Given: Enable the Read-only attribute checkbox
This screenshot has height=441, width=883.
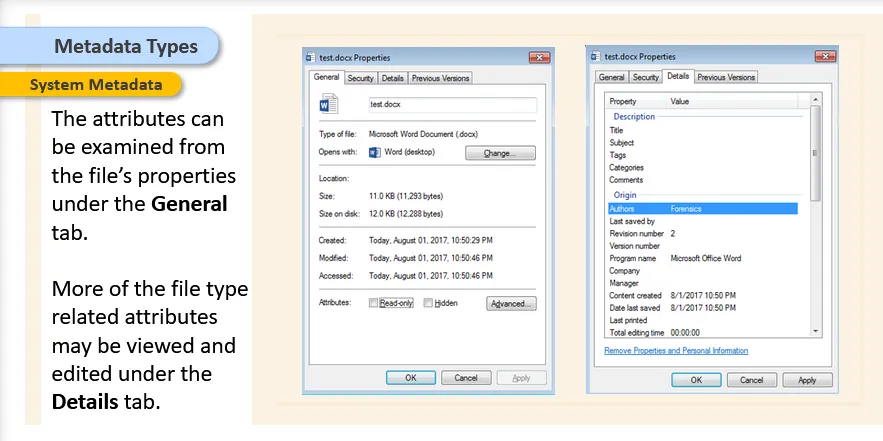Looking at the screenshot, I should pos(374,303).
